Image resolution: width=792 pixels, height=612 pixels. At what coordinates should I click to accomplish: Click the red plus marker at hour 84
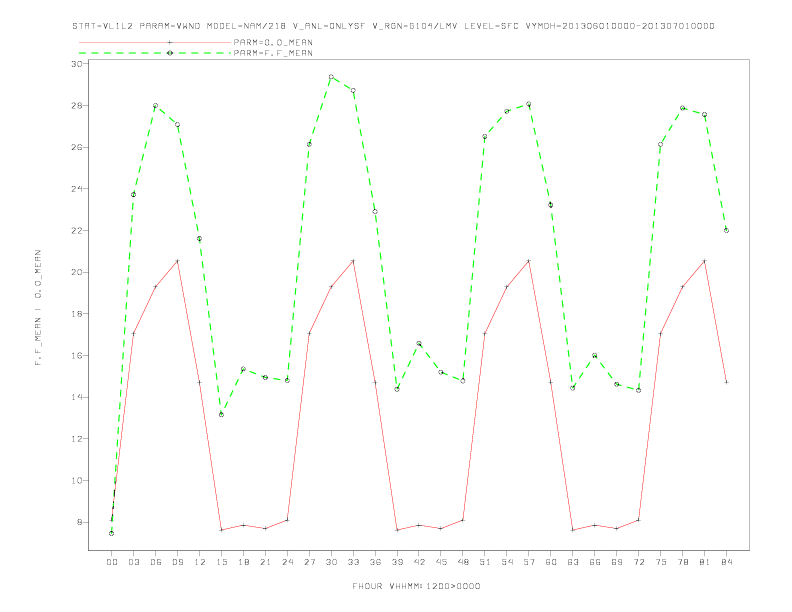(727, 382)
